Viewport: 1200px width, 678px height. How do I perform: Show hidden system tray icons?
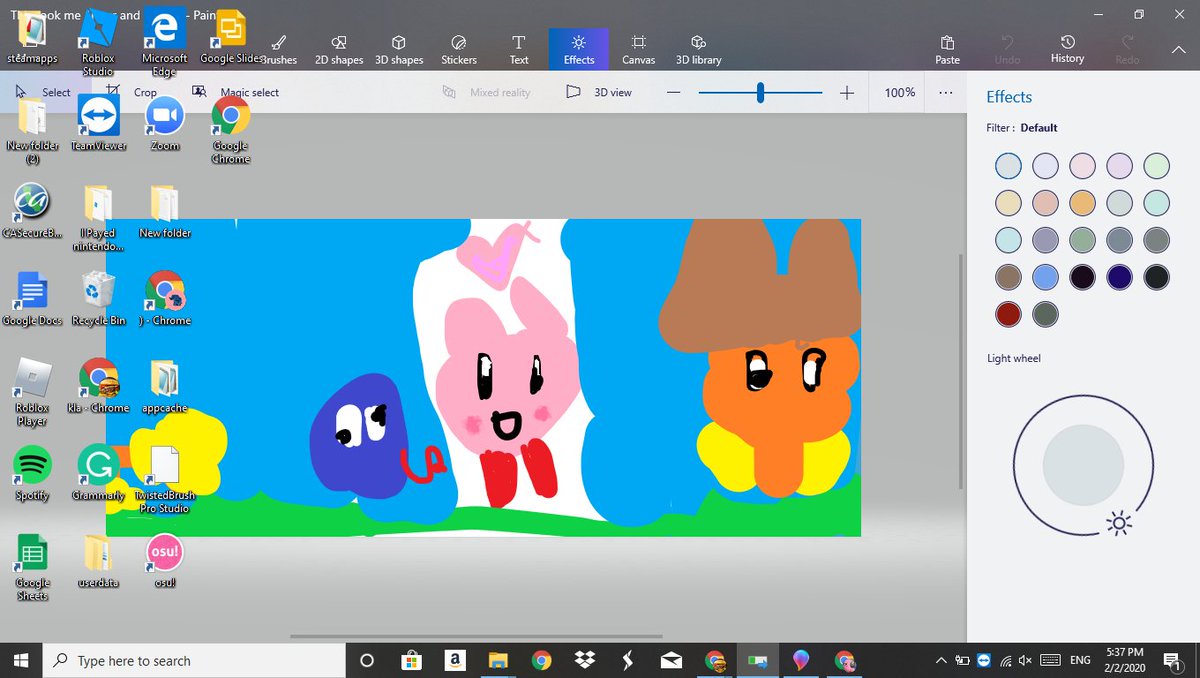click(940, 661)
